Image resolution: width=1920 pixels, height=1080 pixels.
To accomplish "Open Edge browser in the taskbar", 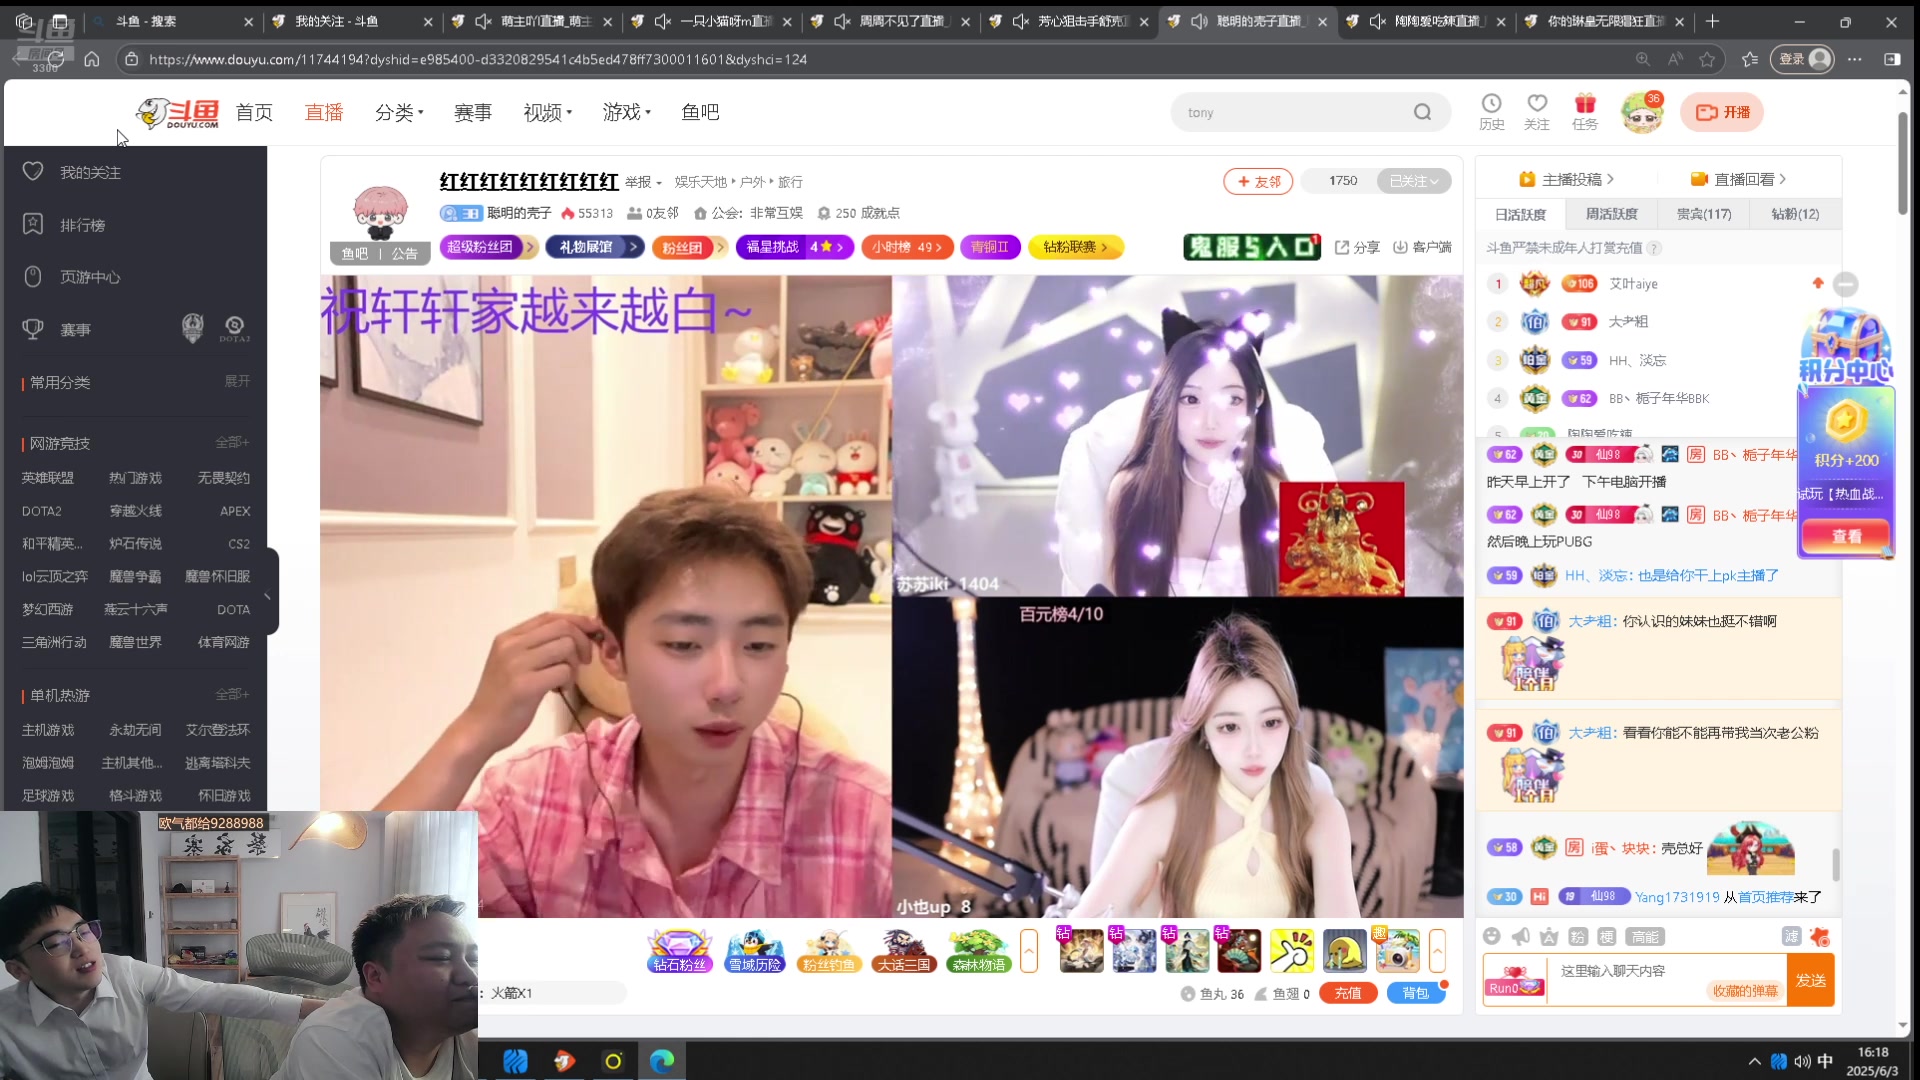I will point(662,1061).
